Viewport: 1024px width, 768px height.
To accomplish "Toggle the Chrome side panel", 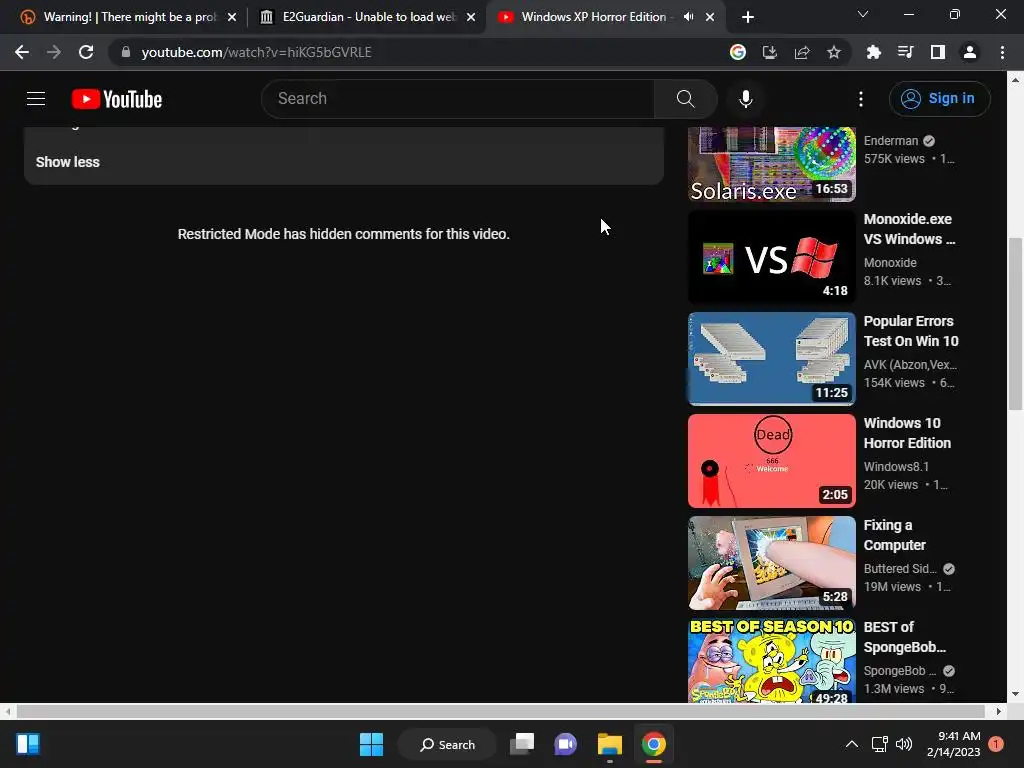I will tap(938, 52).
